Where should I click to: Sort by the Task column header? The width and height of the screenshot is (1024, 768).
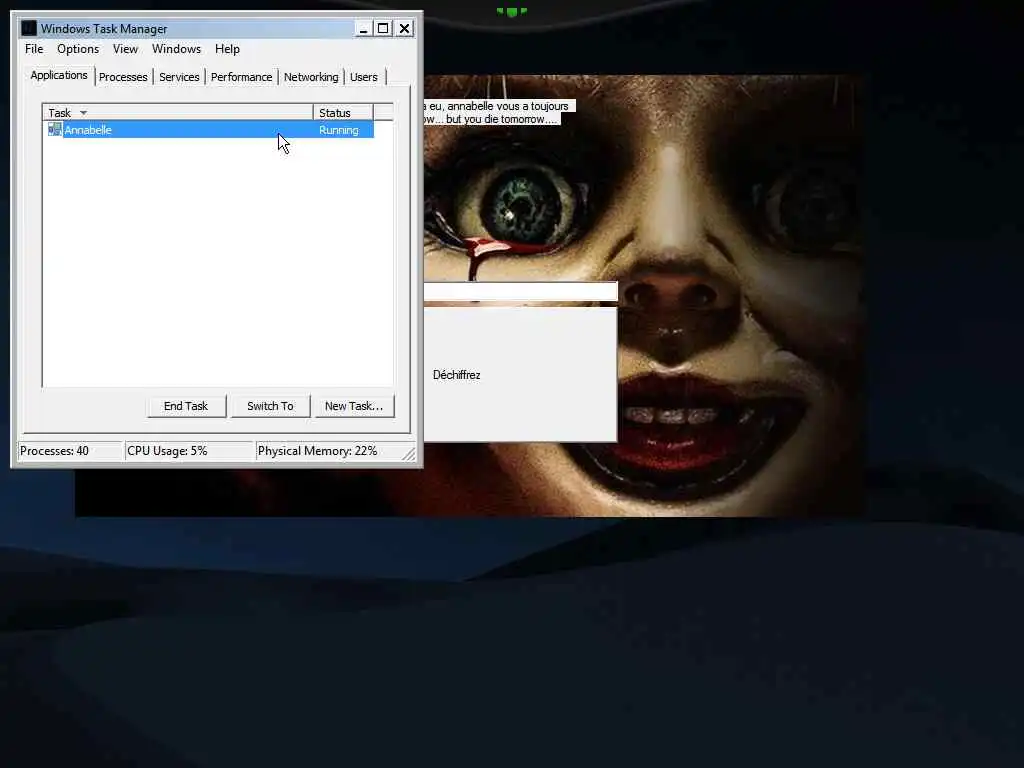(x=178, y=113)
